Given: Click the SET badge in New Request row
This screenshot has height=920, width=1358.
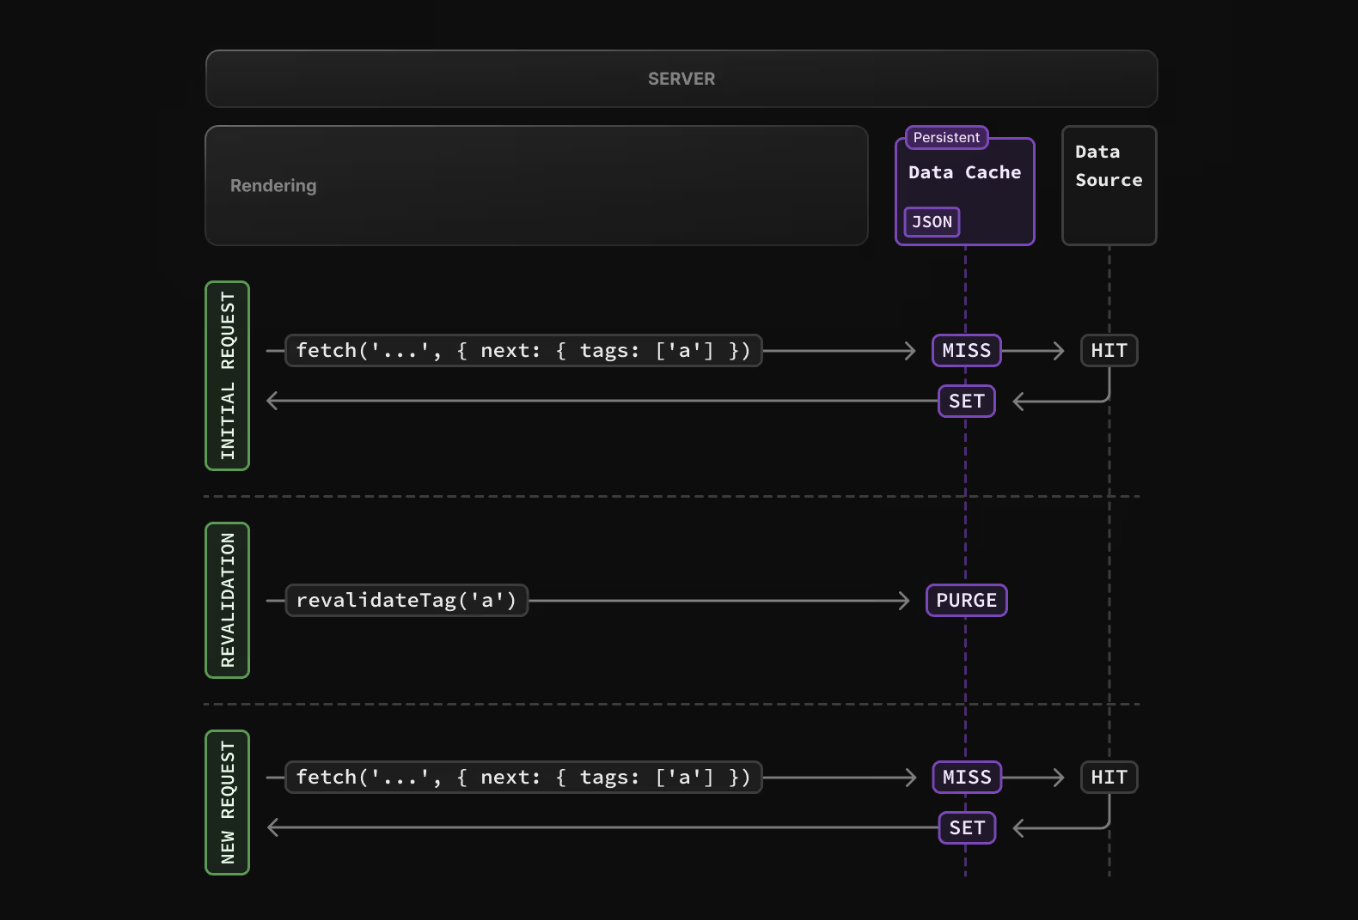Looking at the screenshot, I should pos(966,828).
